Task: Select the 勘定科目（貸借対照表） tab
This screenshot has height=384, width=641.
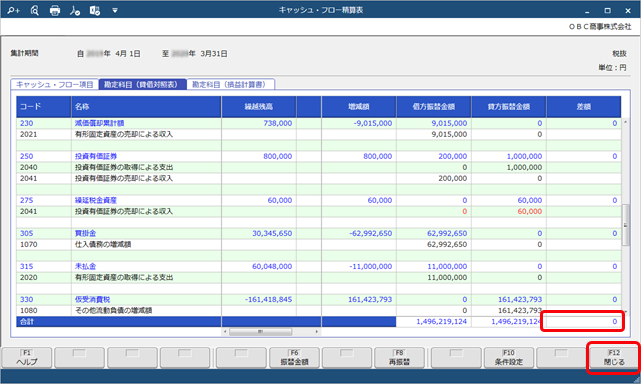Action: click(x=142, y=84)
